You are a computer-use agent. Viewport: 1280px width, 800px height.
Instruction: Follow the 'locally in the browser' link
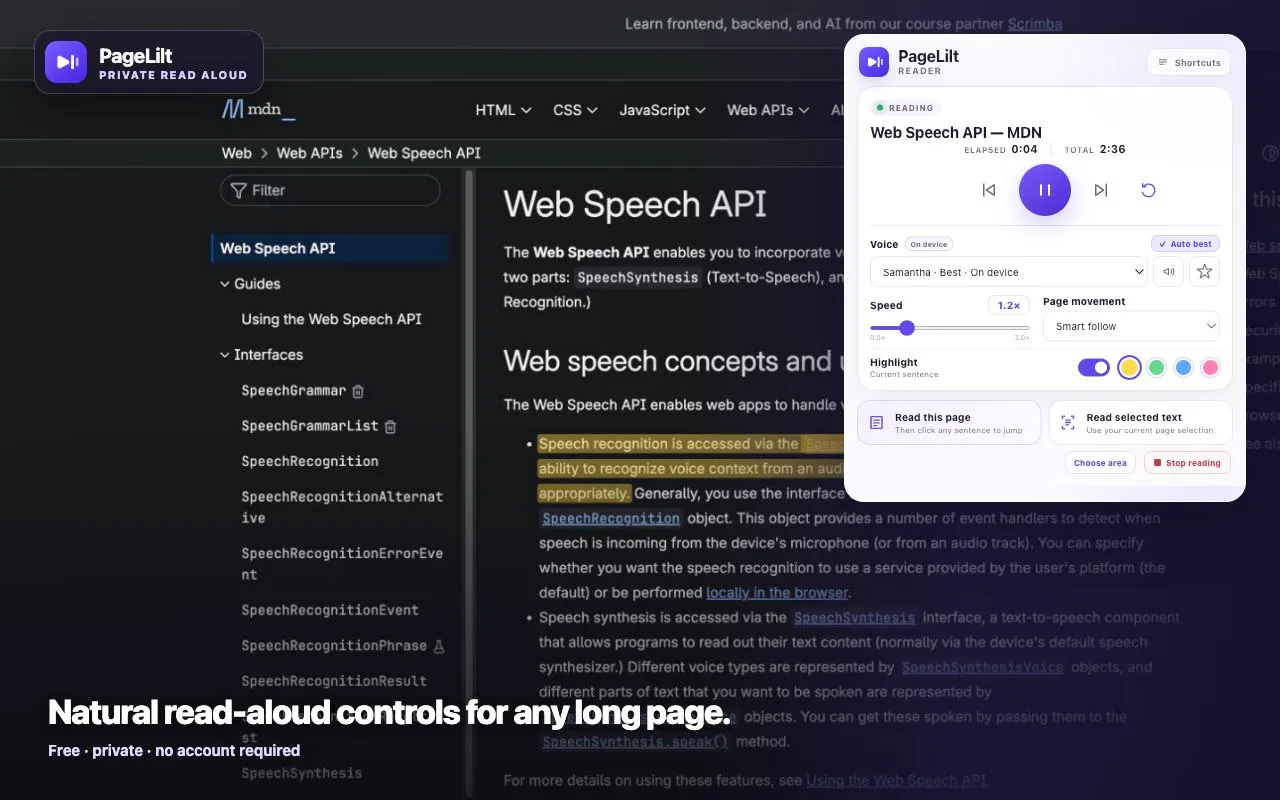click(778, 592)
